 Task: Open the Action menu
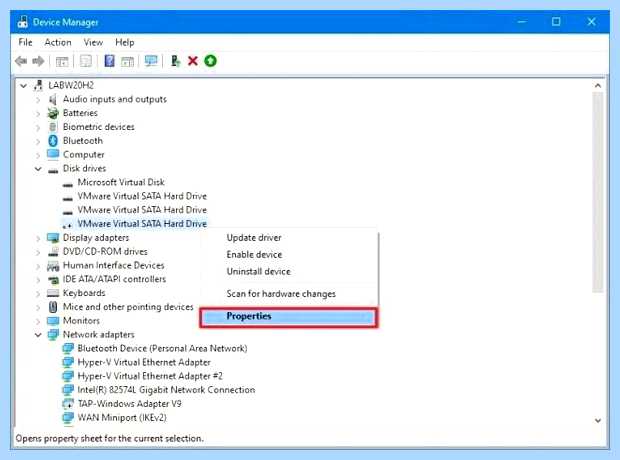[x=58, y=42]
